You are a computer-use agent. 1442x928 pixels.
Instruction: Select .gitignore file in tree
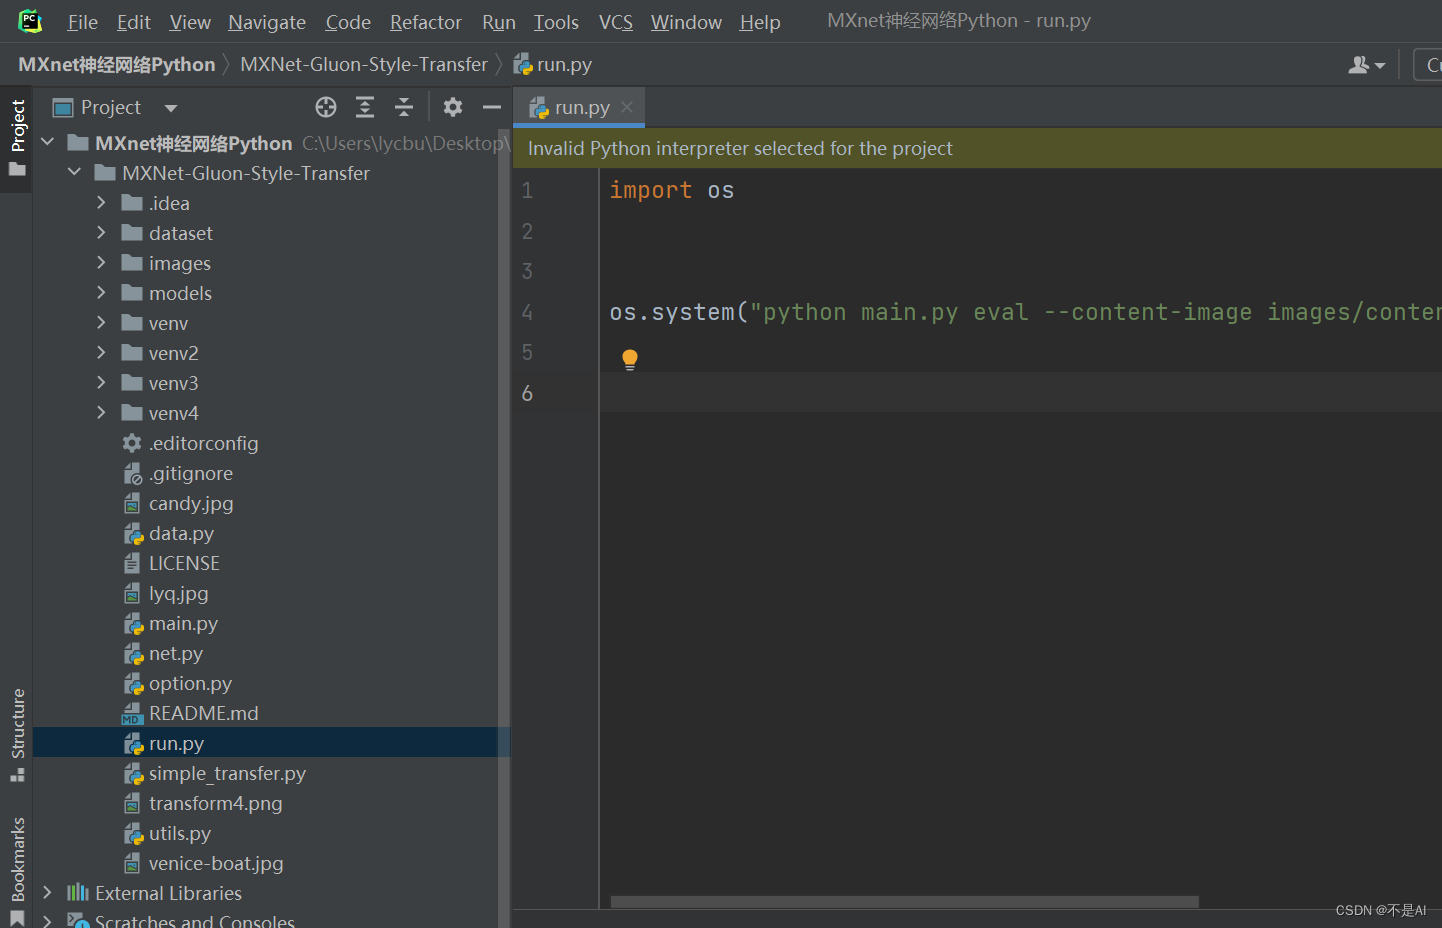[x=191, y=473]
